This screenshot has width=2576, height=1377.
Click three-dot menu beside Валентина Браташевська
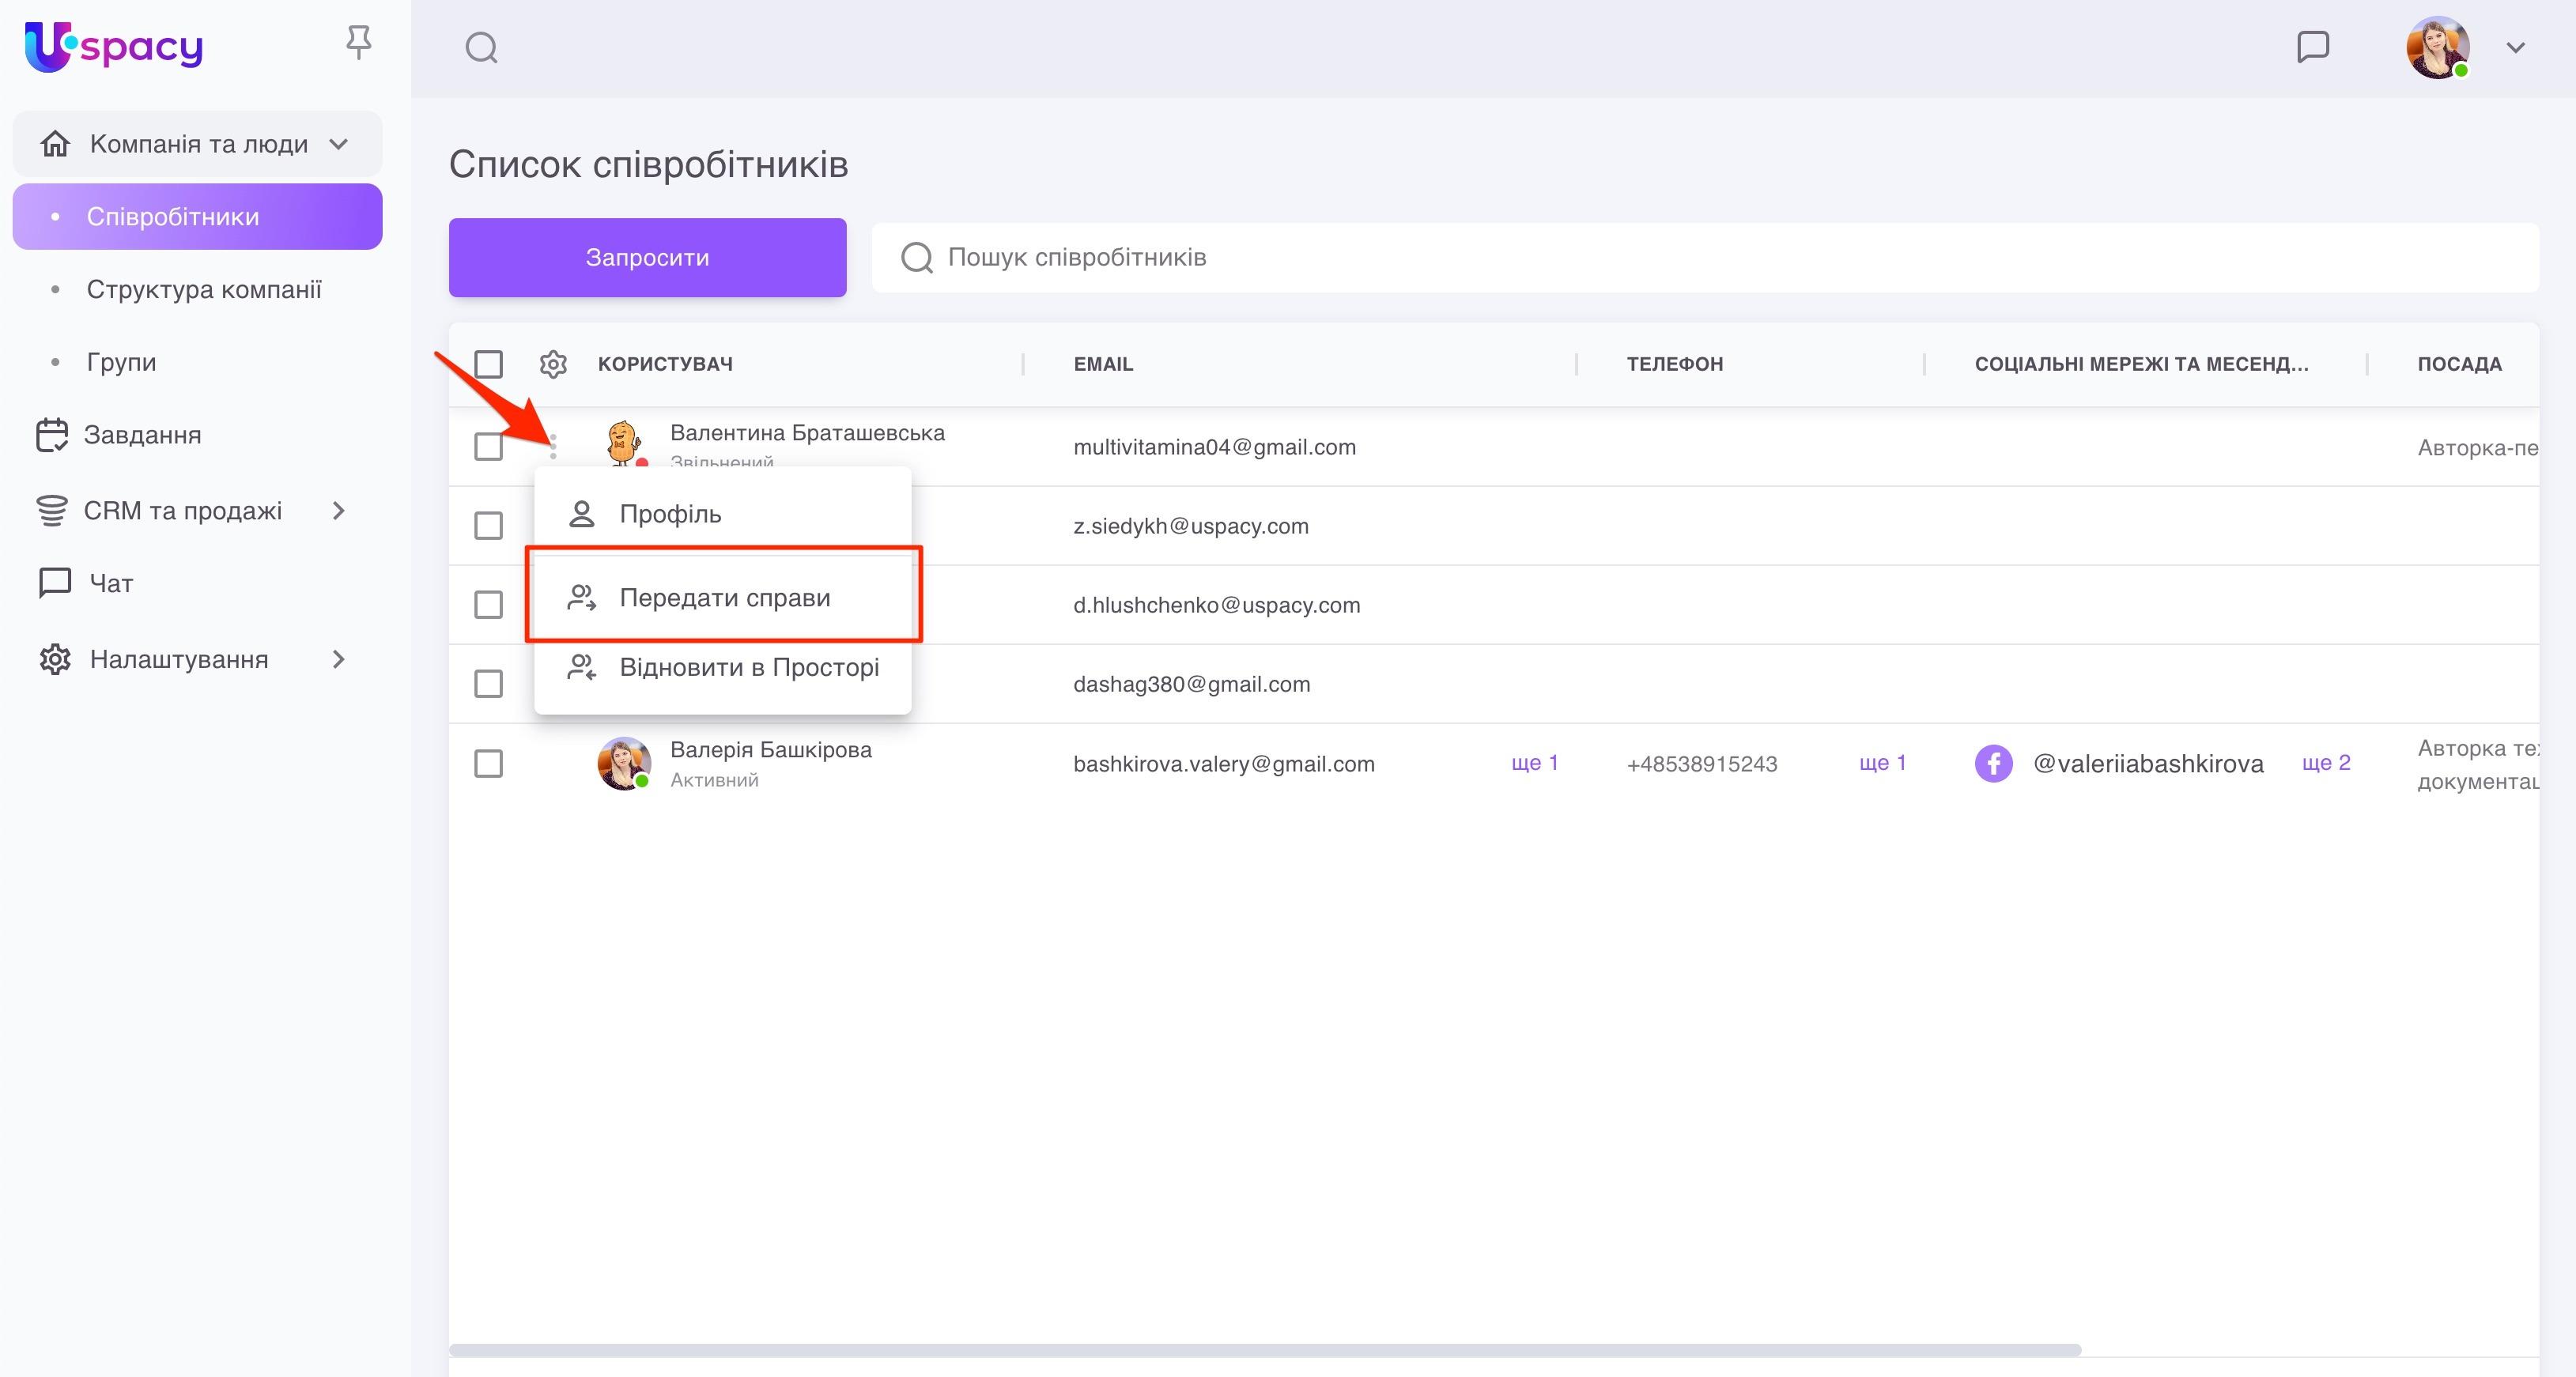[x=553, y=446]
